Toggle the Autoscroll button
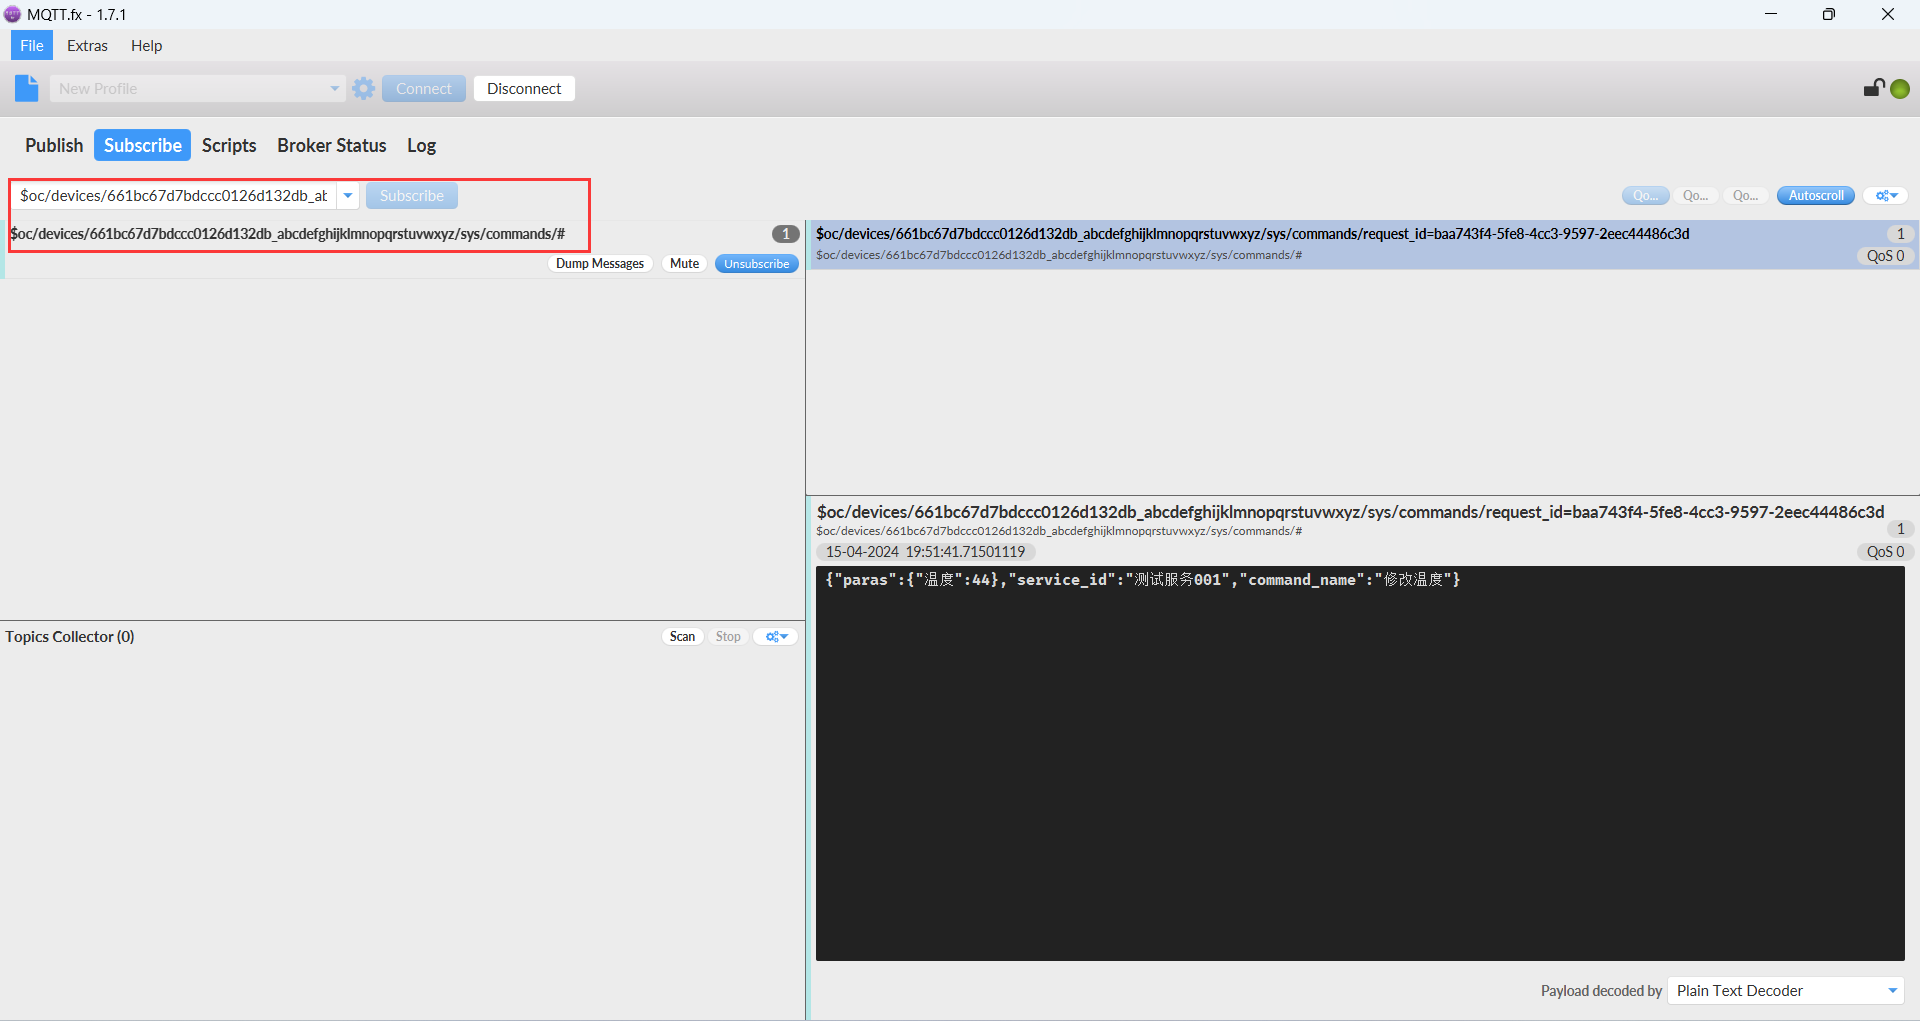The height and width of the screenshot is (1021, 1920). (1816, 196)
